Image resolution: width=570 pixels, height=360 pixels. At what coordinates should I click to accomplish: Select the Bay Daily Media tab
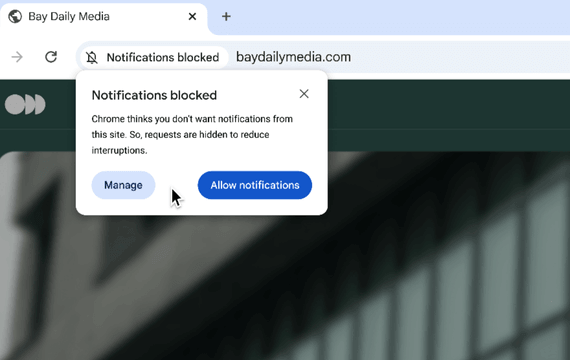pyautogui.click(x=104, y=18)
